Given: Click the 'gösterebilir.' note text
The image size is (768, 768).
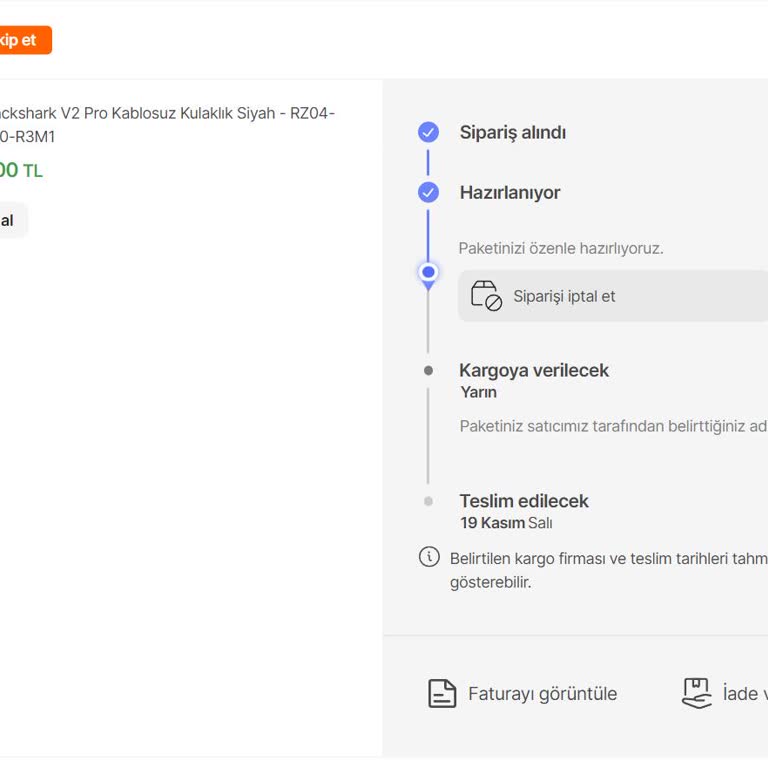Looking at the screenshot, I should pyautogui.click(x=491, y=582).
